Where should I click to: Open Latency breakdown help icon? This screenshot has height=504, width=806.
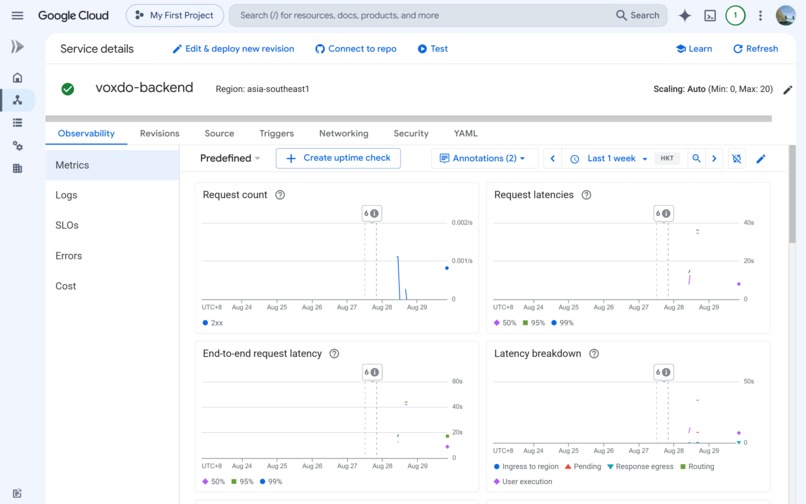click(x=594, y=354)
